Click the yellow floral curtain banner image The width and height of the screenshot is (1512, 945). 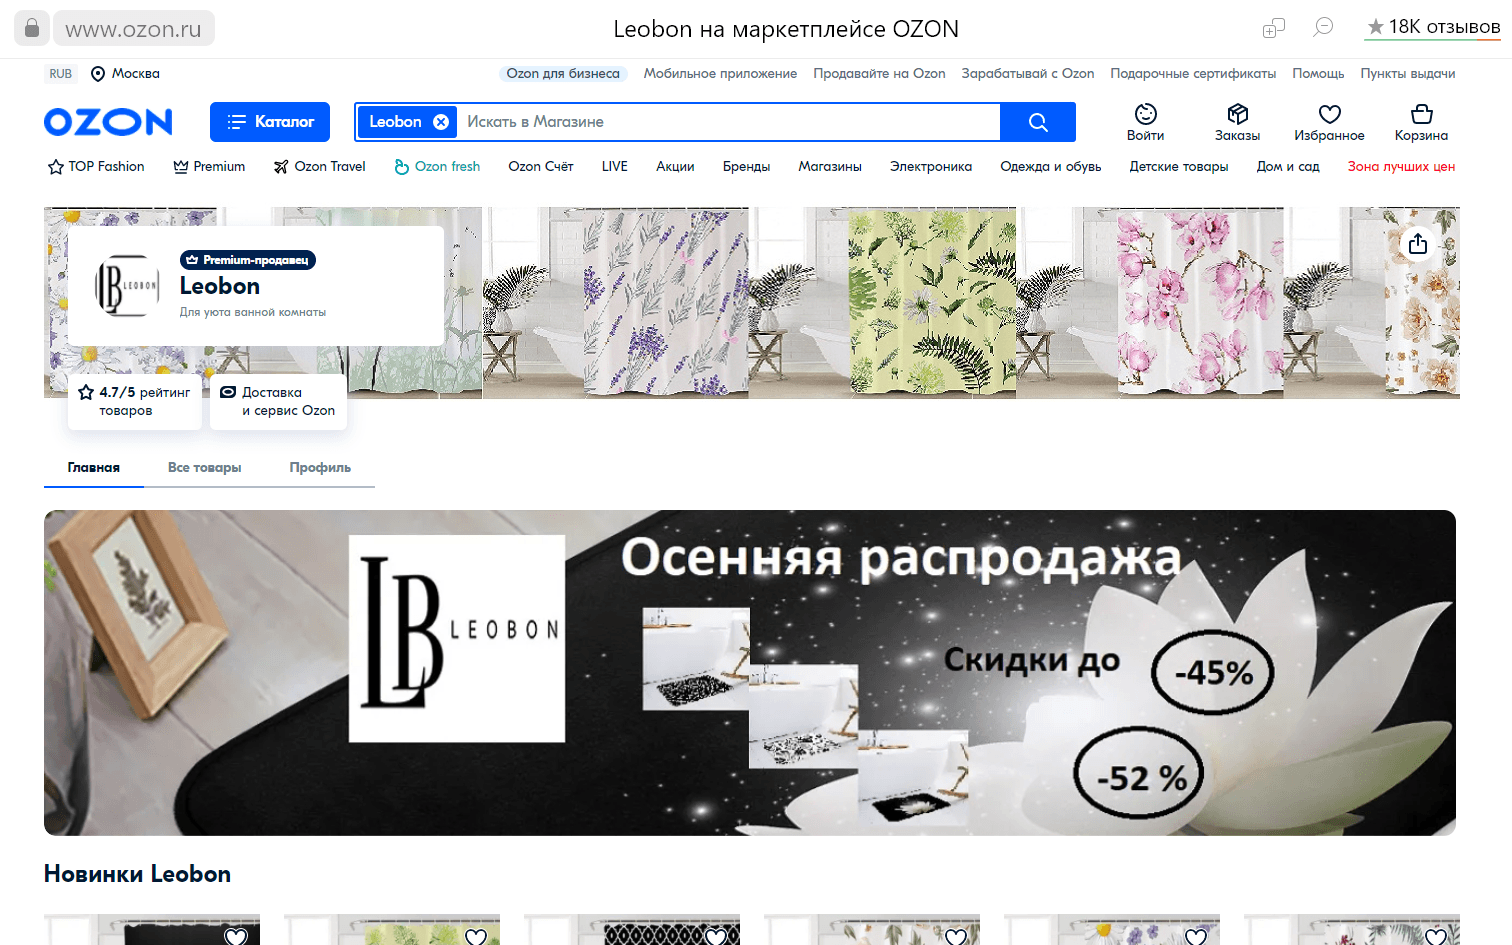click(x=932, y=303)
